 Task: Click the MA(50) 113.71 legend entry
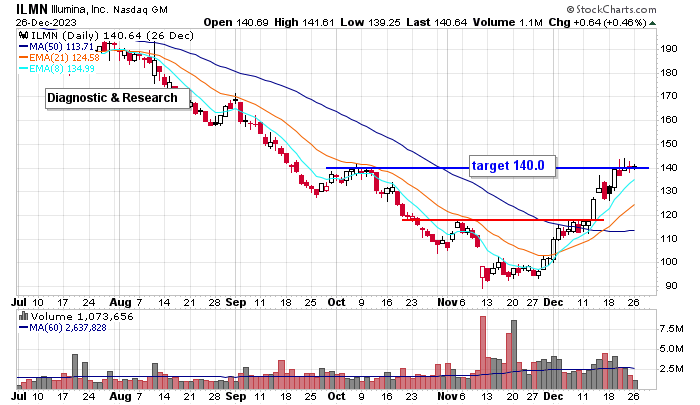(x=56, y=46)
